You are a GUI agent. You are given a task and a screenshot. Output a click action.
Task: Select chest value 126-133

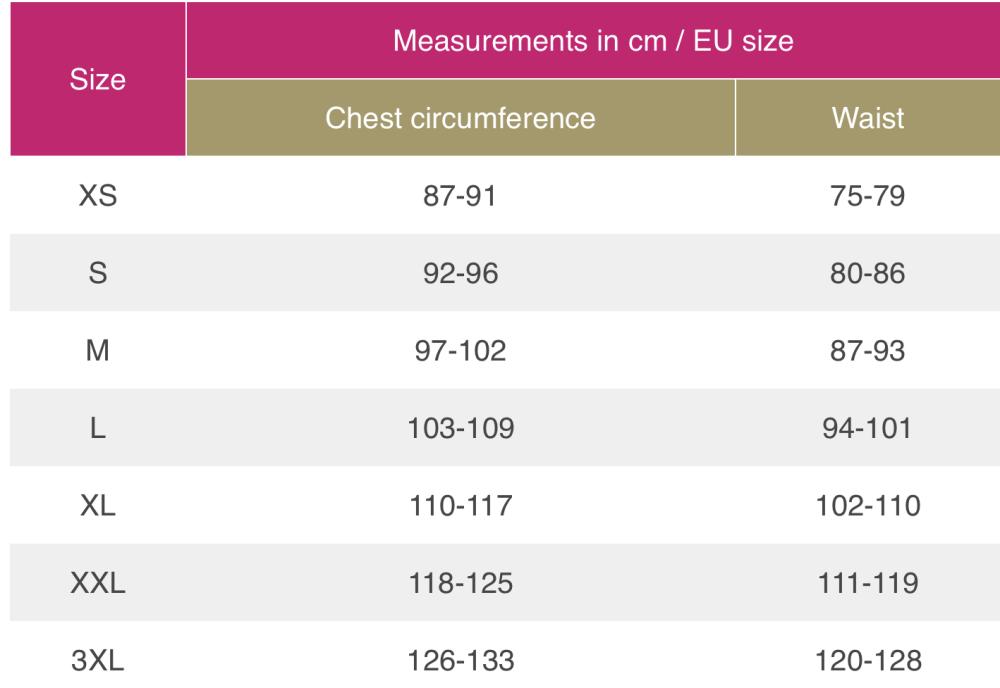point(461,661)
